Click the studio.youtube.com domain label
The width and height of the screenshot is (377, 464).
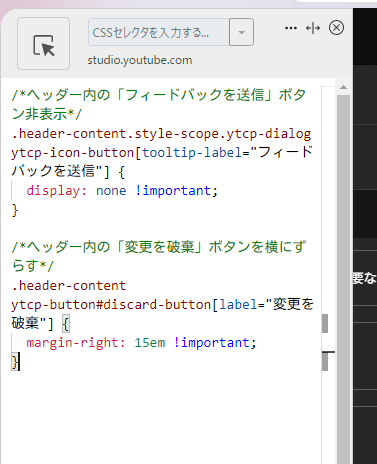pos(140,60)
